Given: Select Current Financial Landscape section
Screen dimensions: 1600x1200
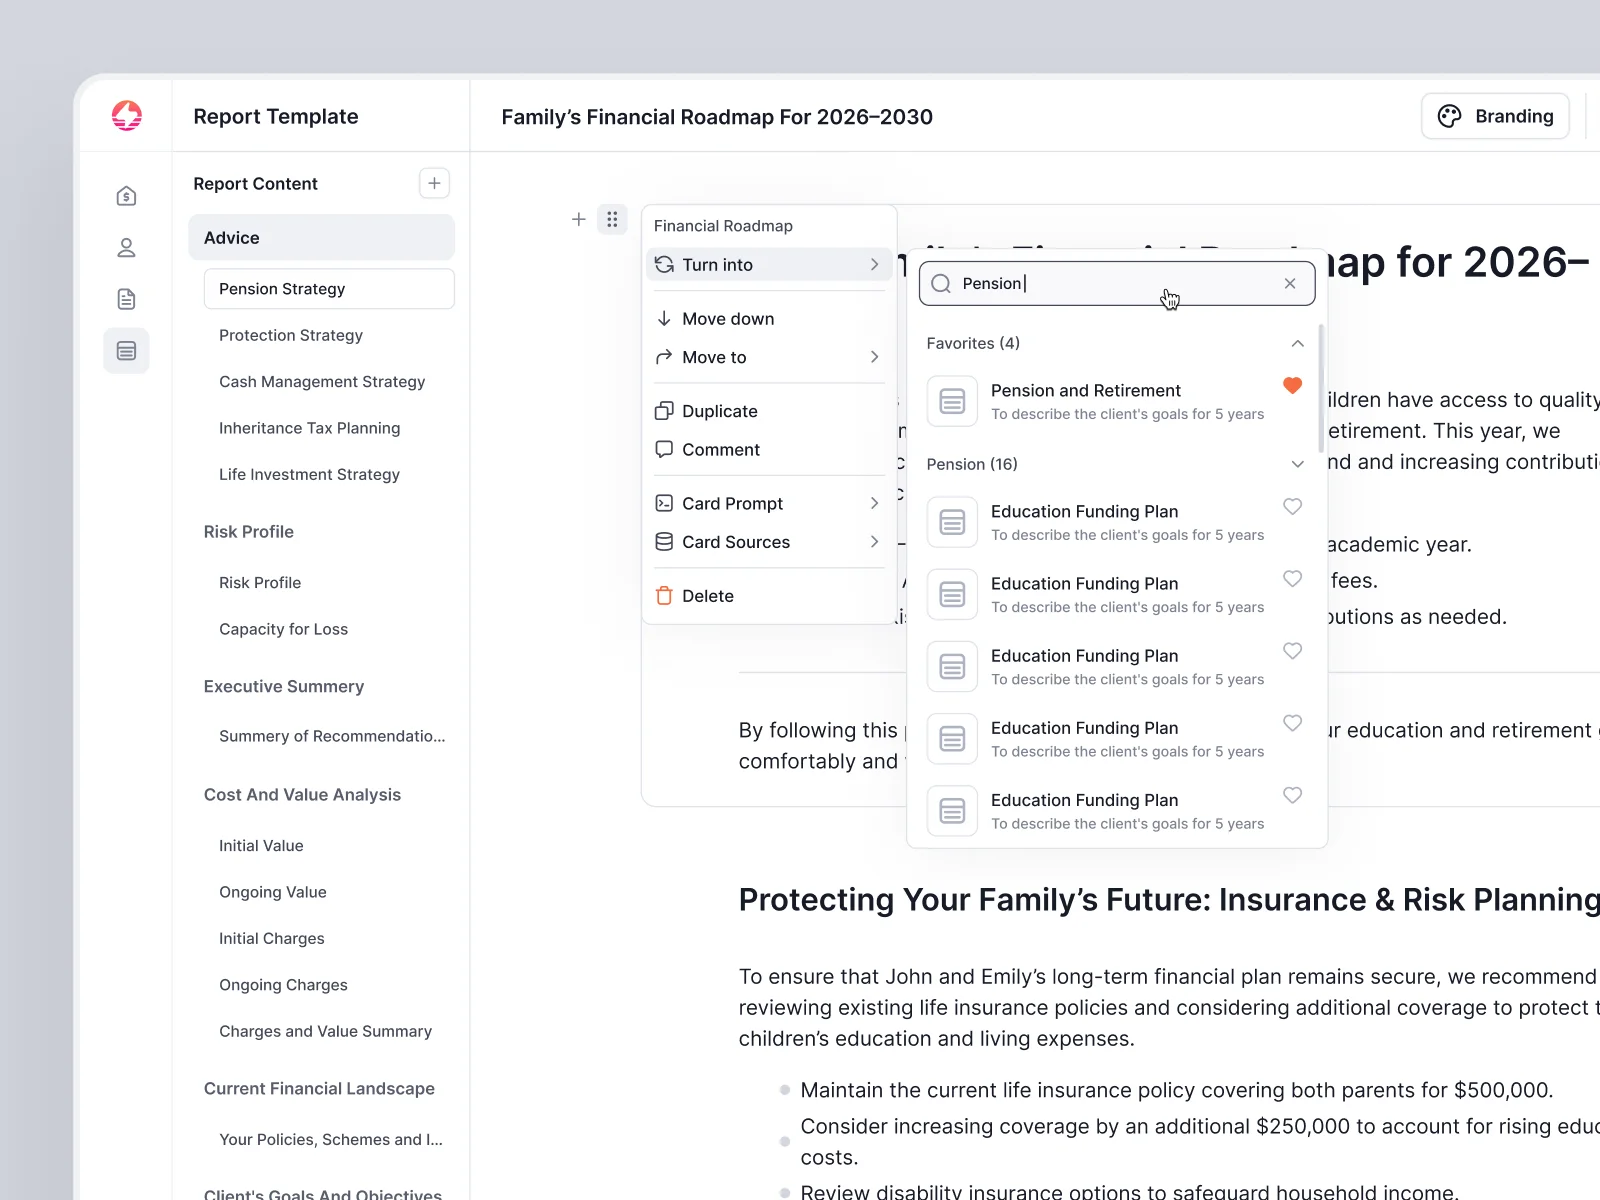Looking at the screenshot, I should [x=319, y=1089].
